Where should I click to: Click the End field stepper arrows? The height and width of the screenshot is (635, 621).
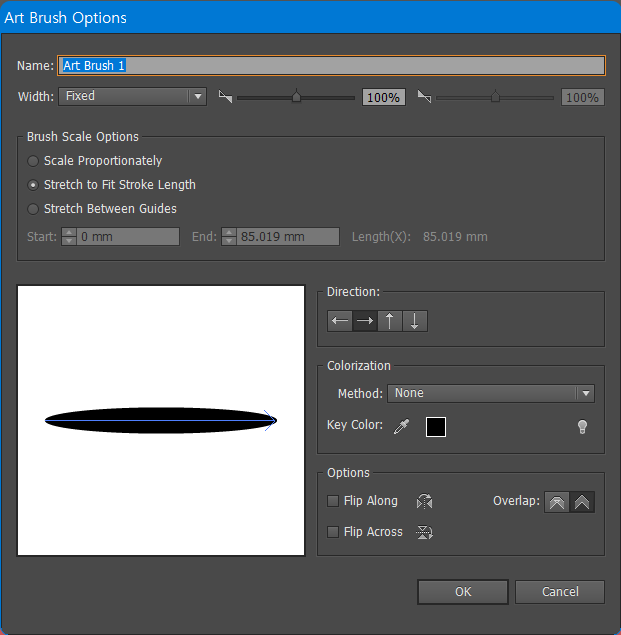point(229,237)
